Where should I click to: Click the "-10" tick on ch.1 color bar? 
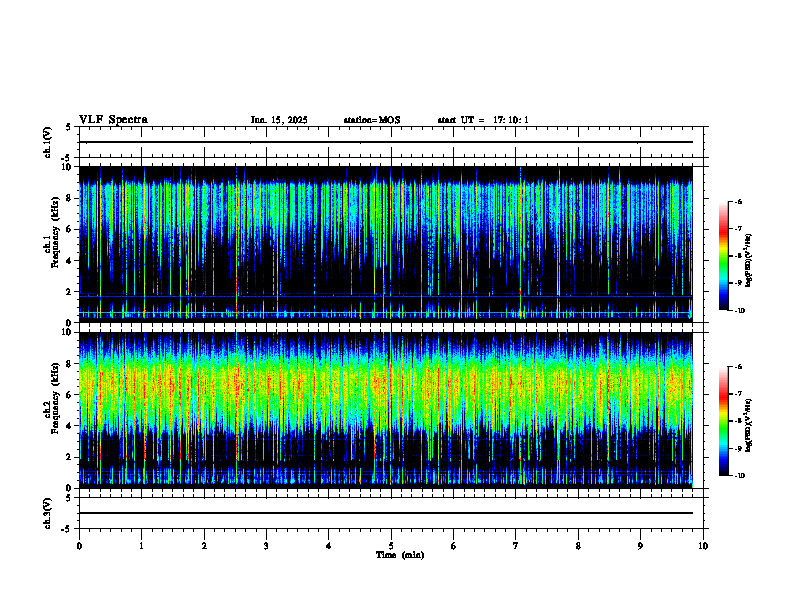point(739,311)
